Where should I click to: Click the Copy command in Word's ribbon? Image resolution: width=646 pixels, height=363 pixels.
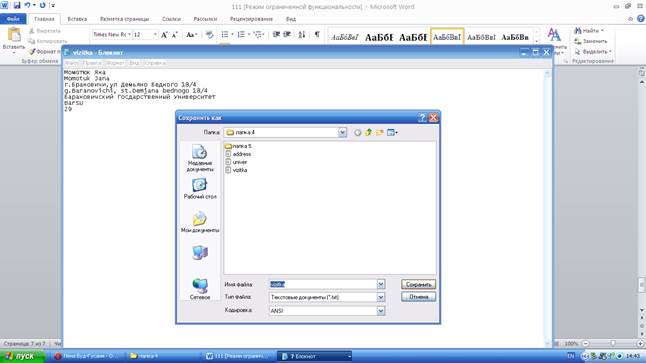47,41
